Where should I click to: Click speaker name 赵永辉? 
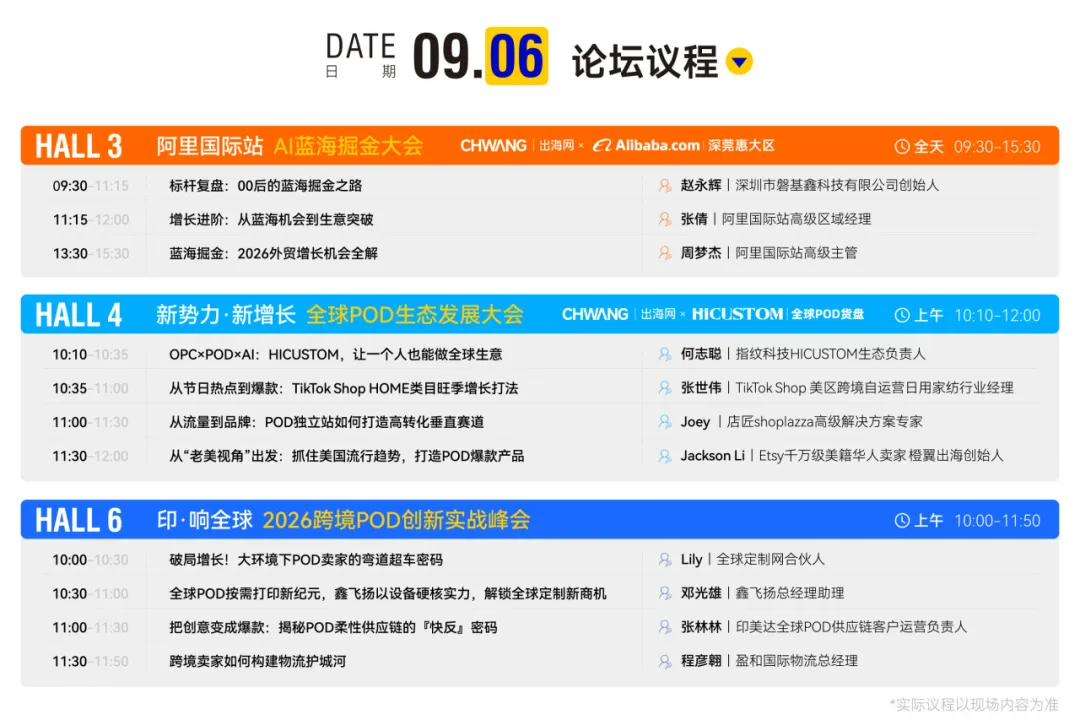[700, 185]
